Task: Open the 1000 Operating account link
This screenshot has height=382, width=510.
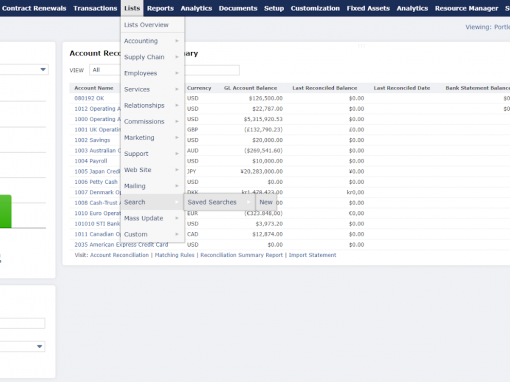Action: pos(97,119)
